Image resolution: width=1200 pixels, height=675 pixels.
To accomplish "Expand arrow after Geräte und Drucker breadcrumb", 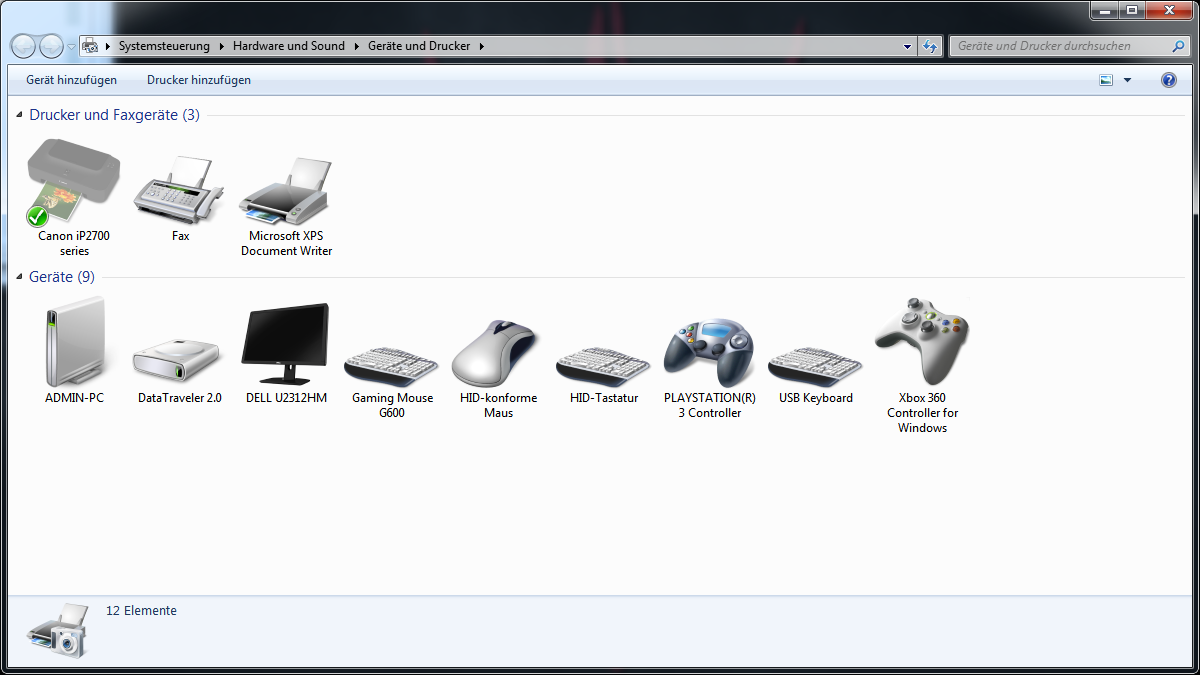I will pos(481,46).
